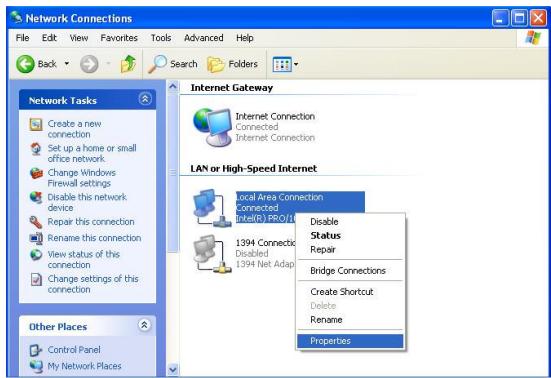Open the Back button history dropdown arrow
This screenshot has height=378, width=551.
tap(67, 64)
